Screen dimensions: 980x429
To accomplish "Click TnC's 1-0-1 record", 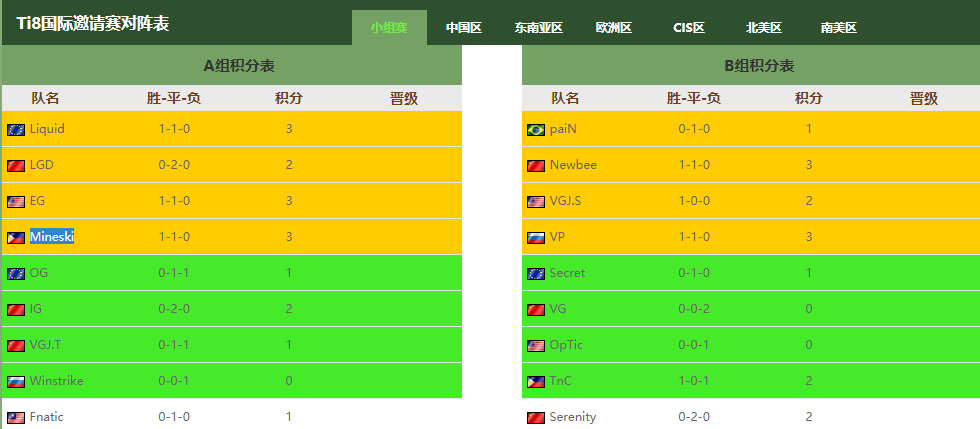I will 694,381.
